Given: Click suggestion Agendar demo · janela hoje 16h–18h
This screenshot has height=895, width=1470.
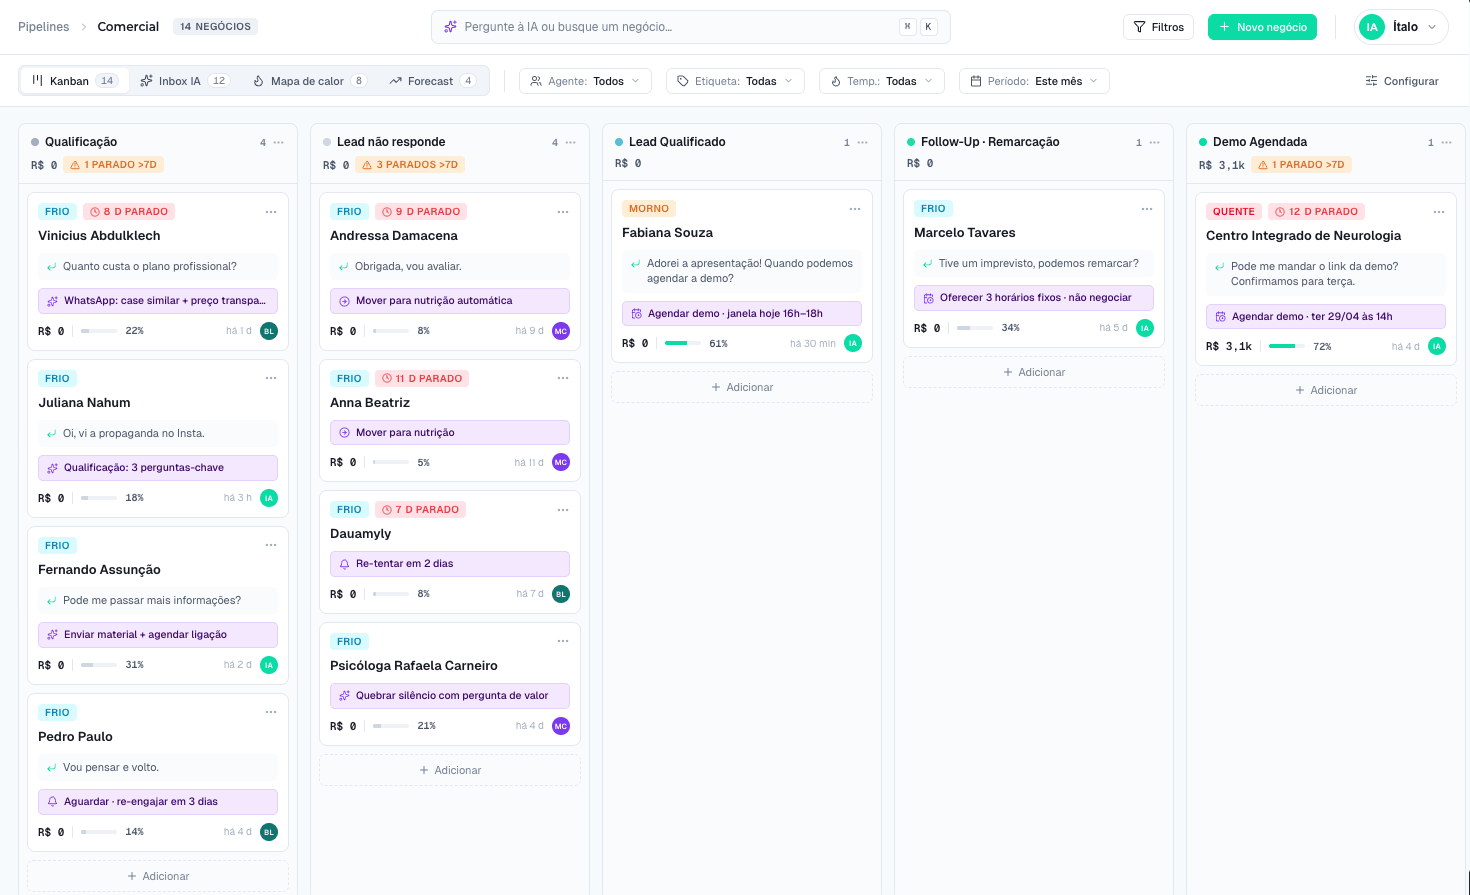Looking at the screenshot, I should (x=742, y=313).
